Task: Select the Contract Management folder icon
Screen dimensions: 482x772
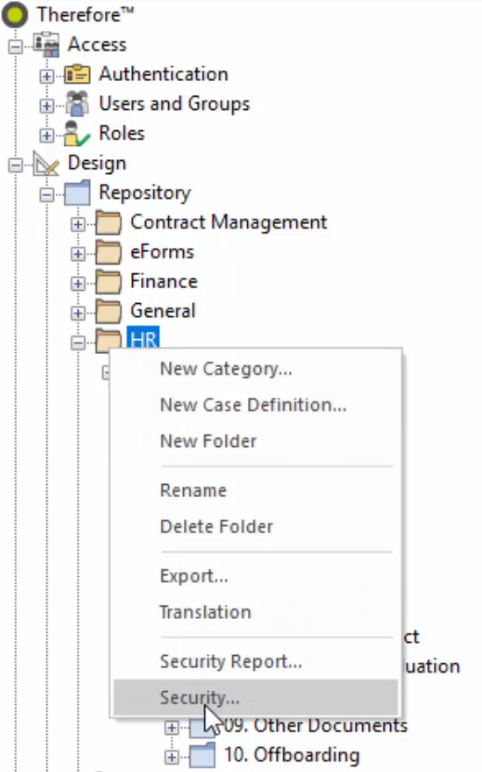Action: [x=108, y=223]
